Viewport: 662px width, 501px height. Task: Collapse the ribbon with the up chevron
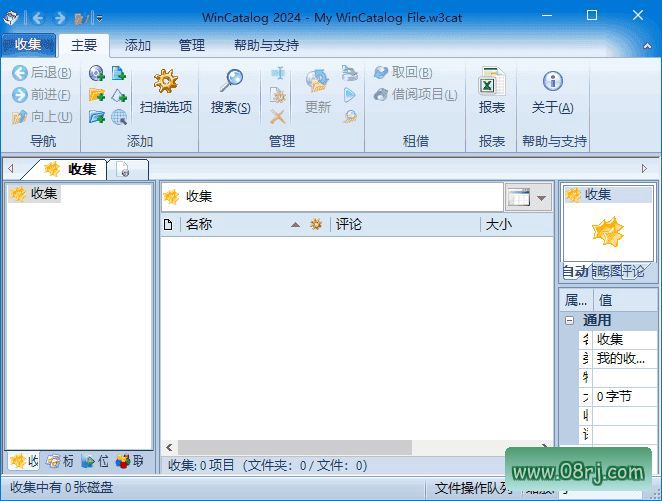[x=647, y=46]
